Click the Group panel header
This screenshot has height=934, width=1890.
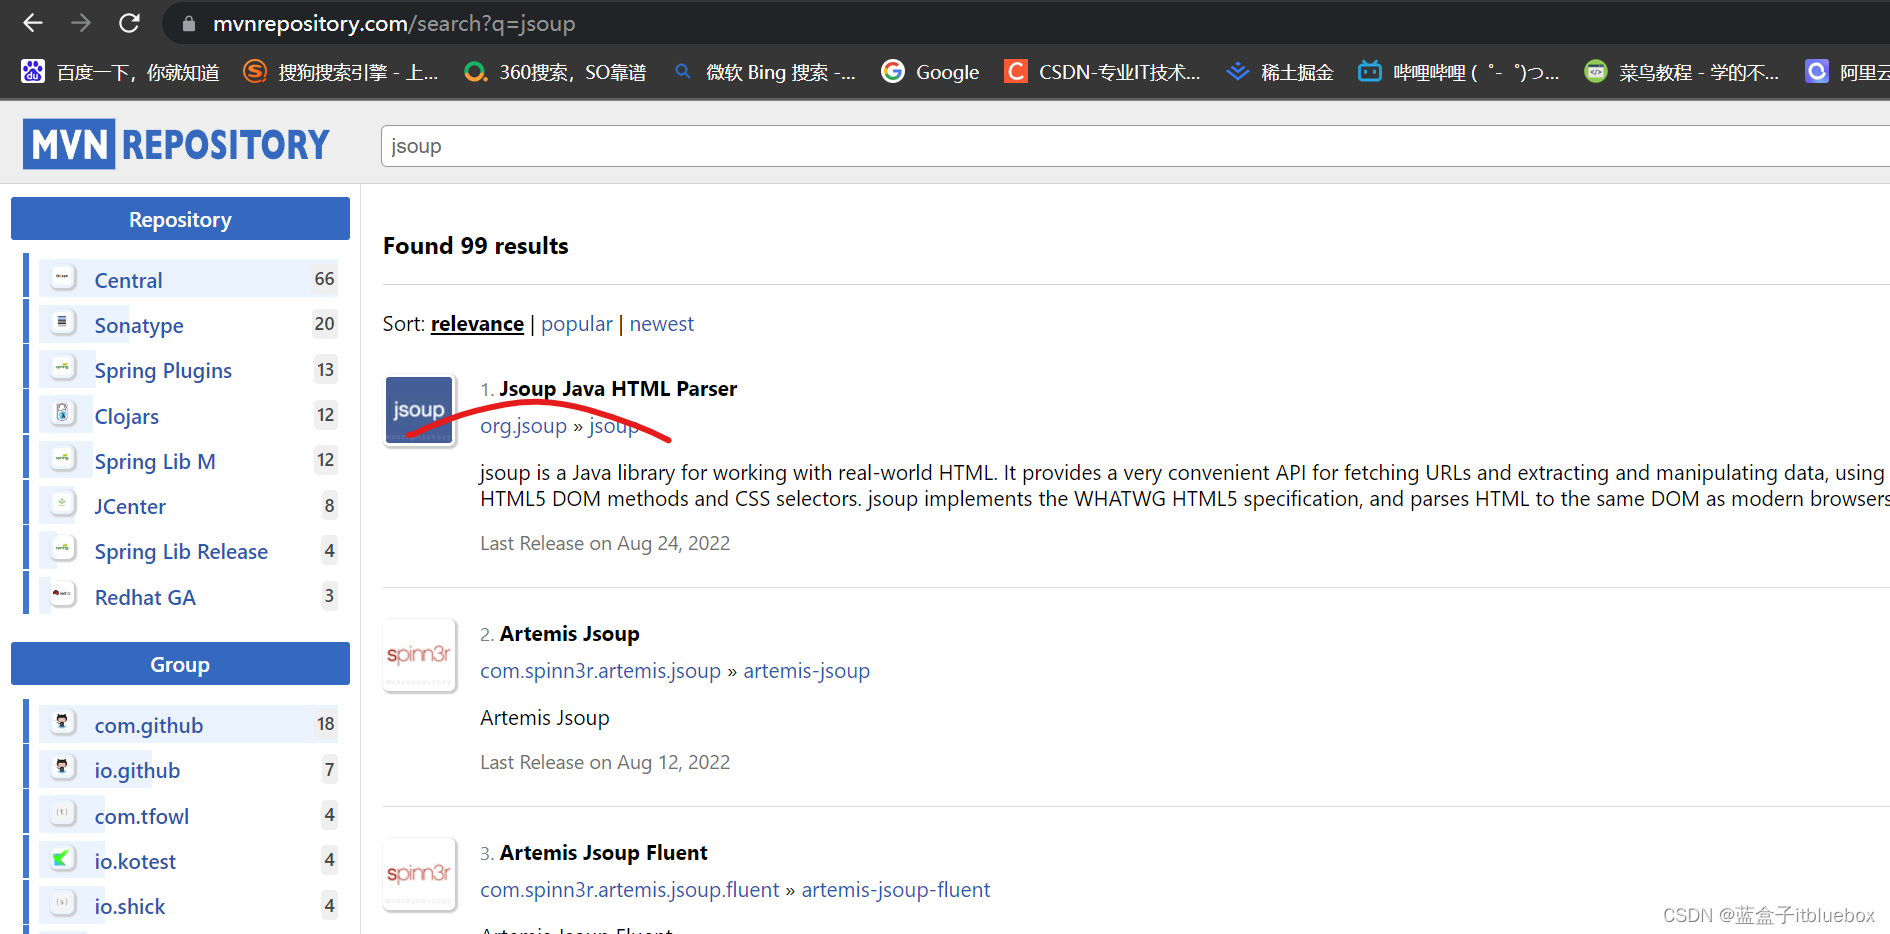pos(180,664)
